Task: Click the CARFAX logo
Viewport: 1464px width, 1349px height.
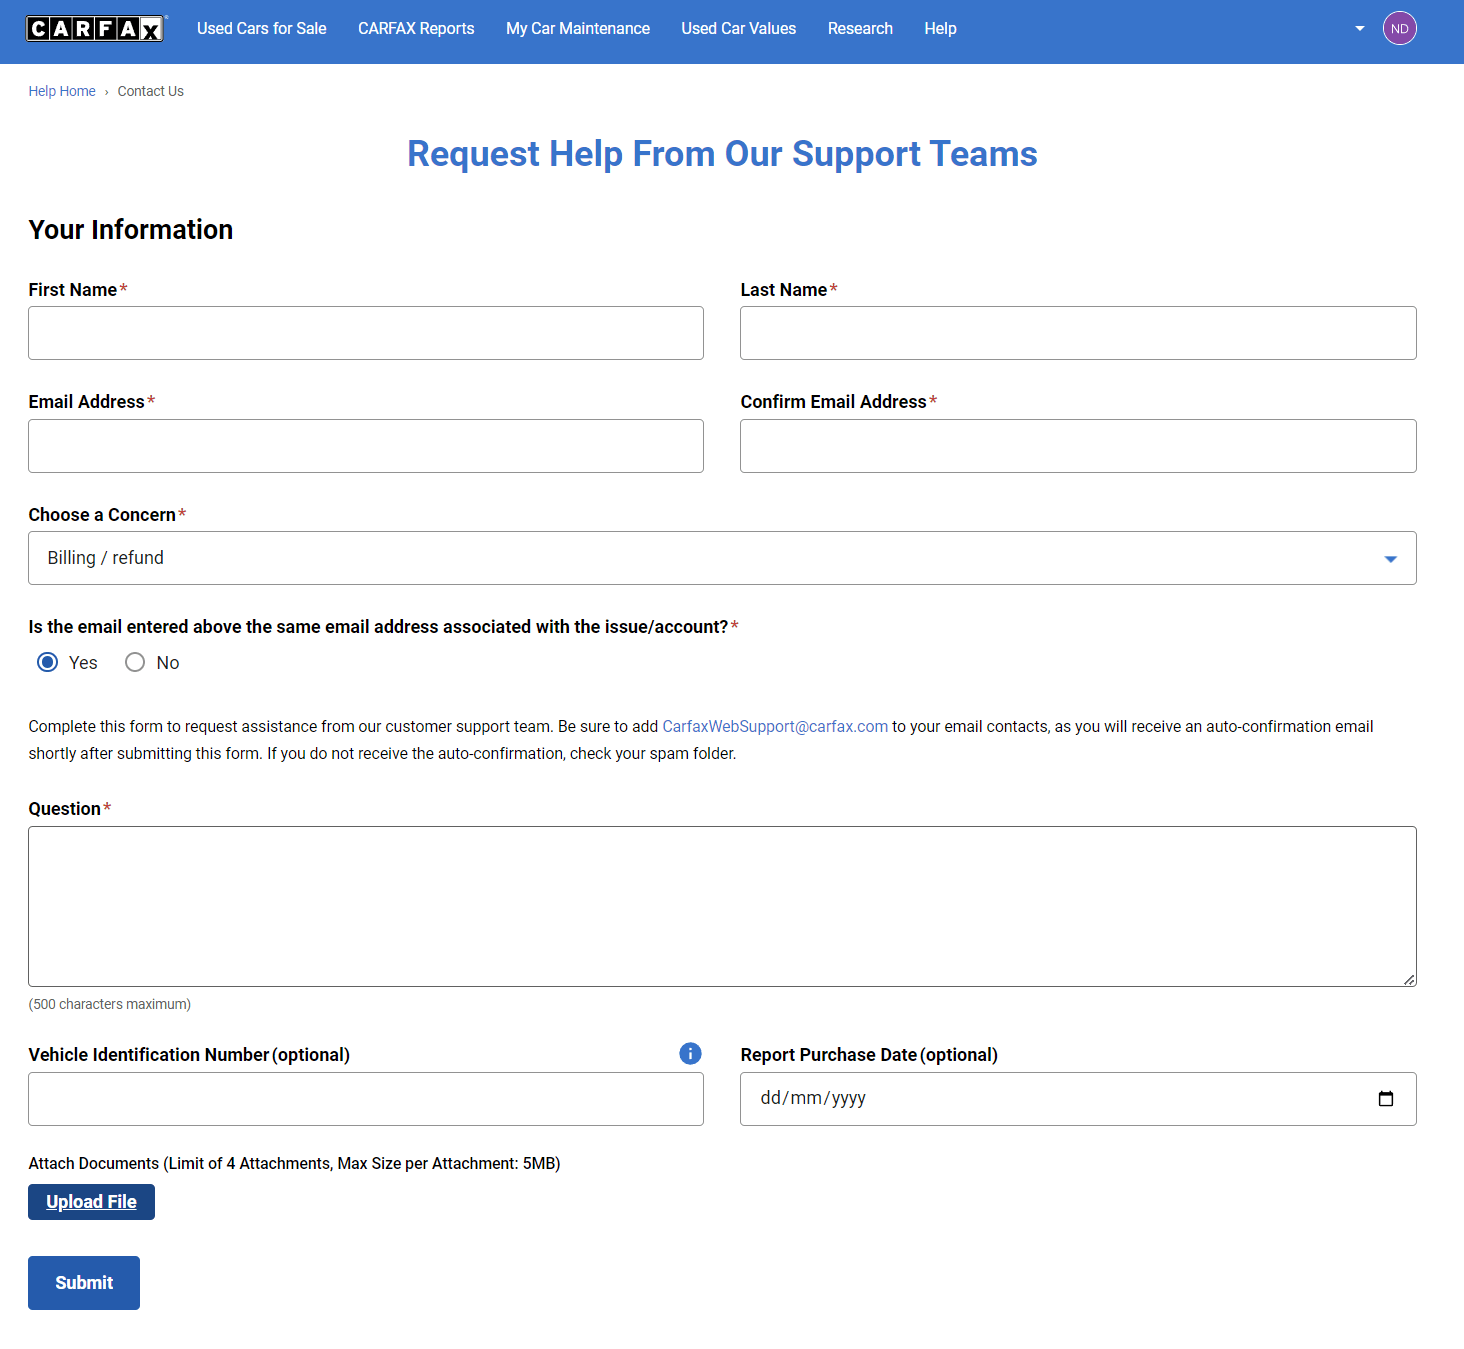Action: [95, 27]
